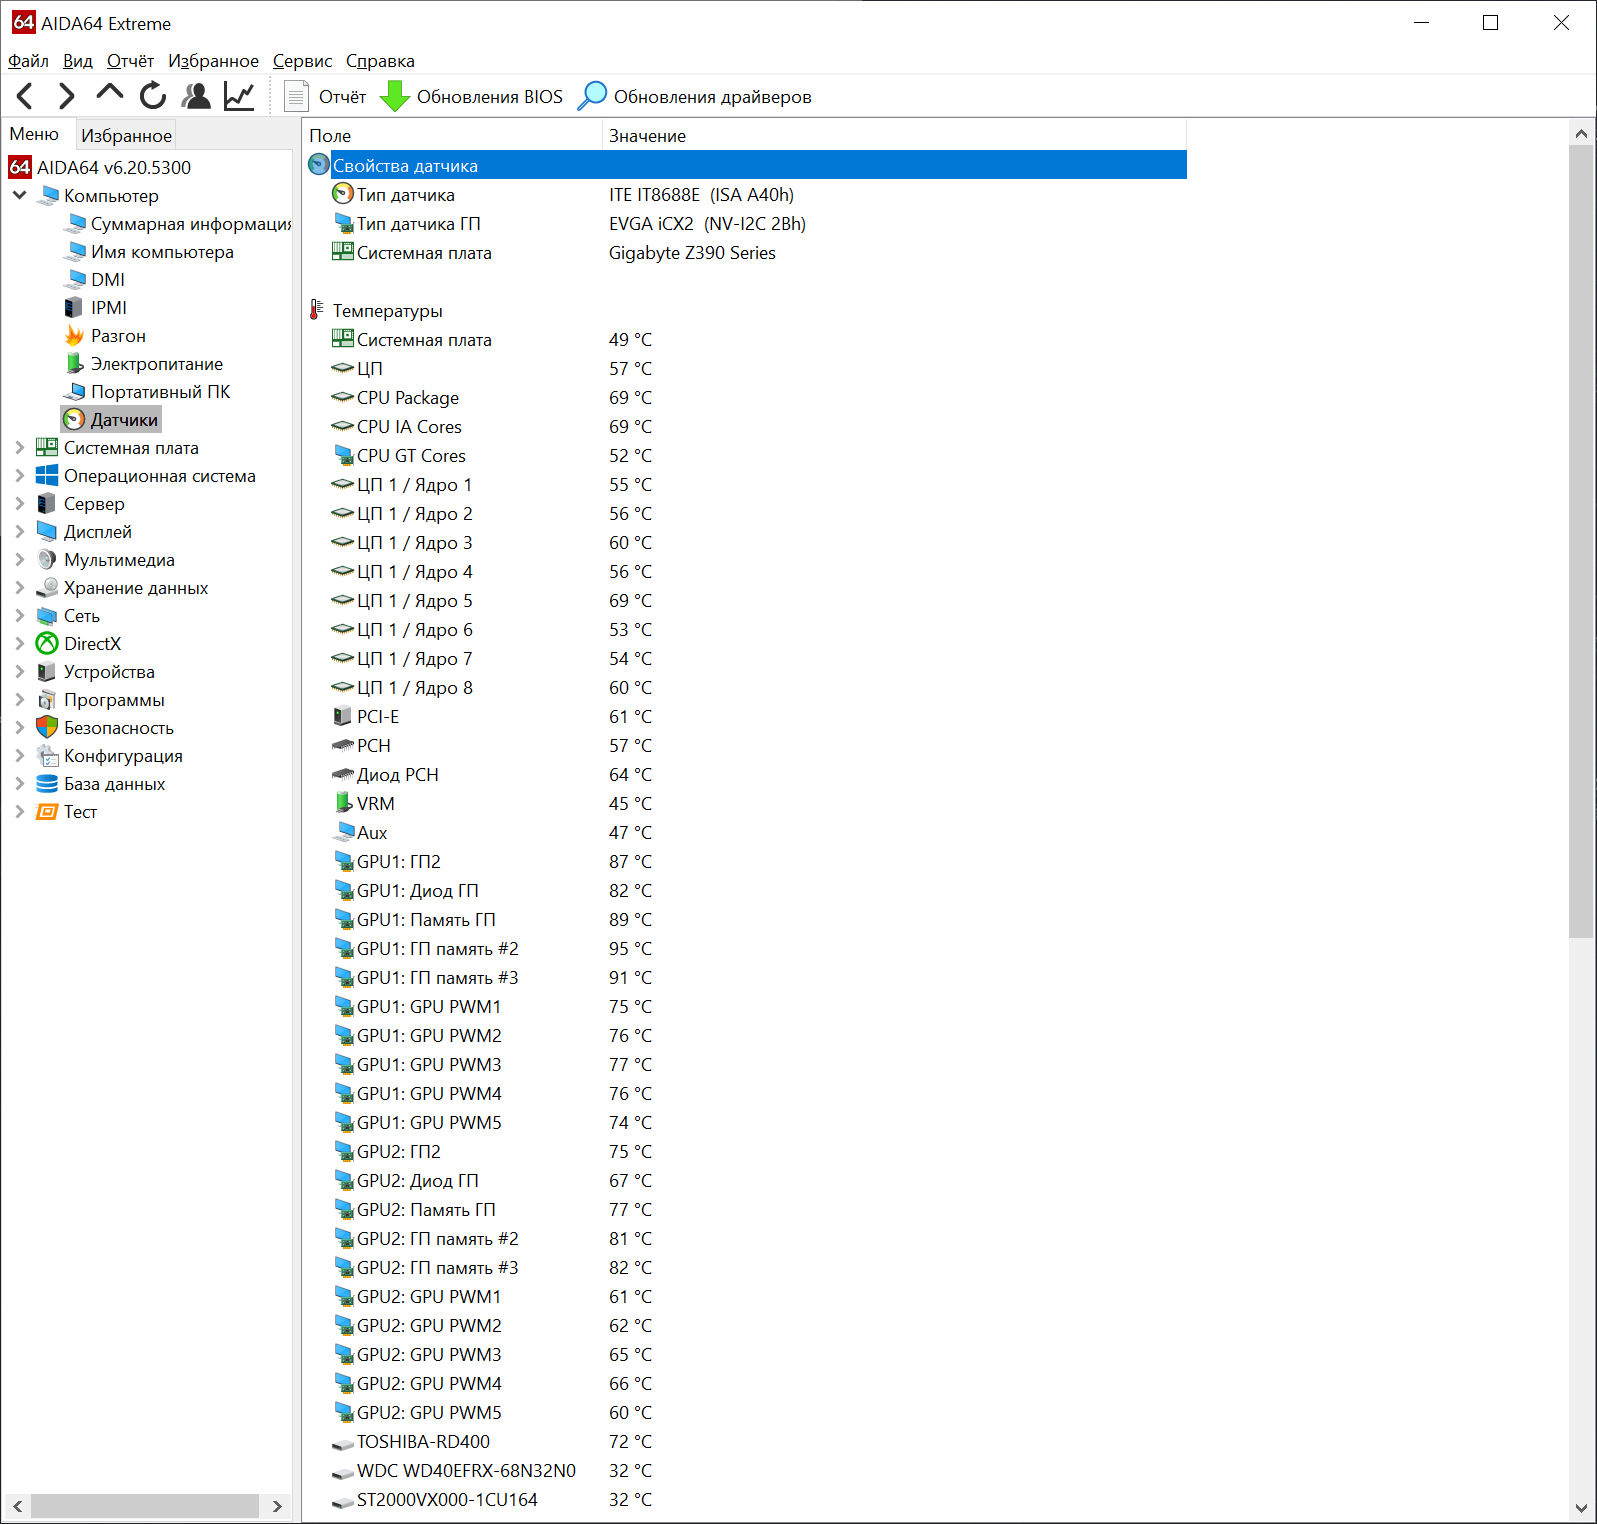Open the Вид menu
This screenshot has height=1524, width=1597.
(x=78, y=61)
